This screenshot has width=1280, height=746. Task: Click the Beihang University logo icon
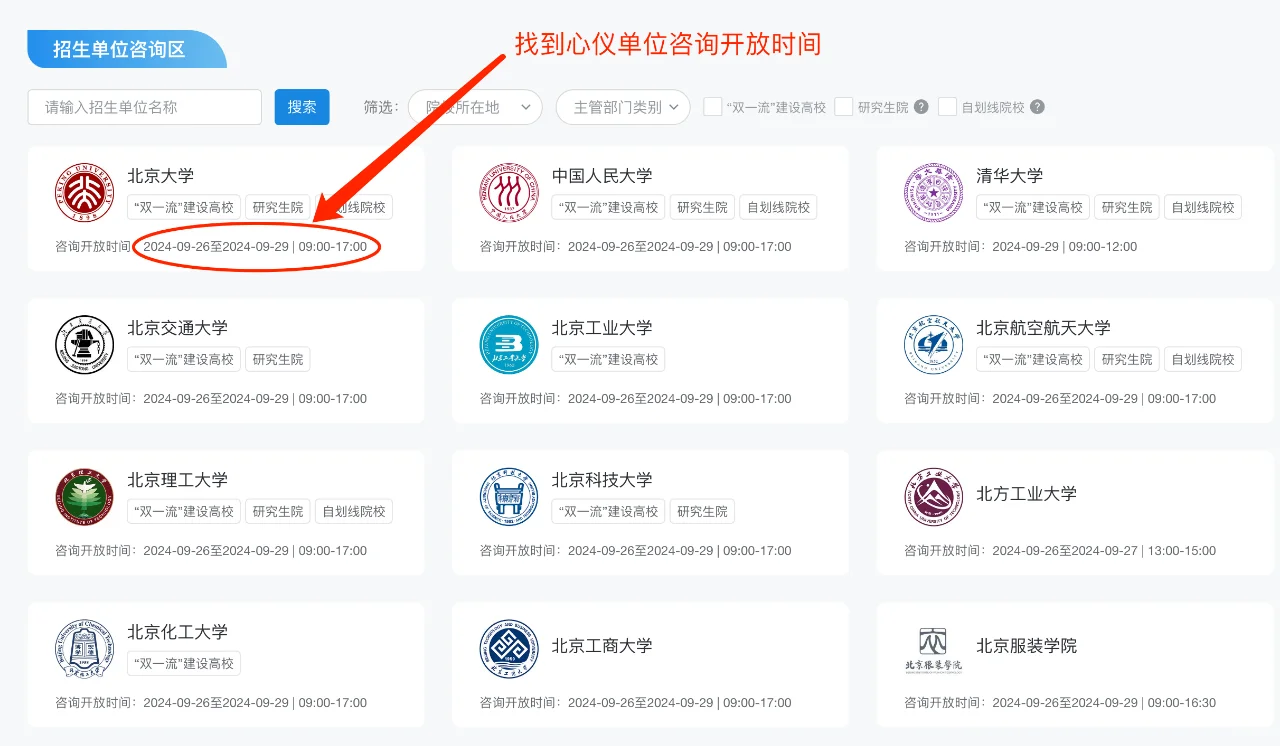point(933,344)
